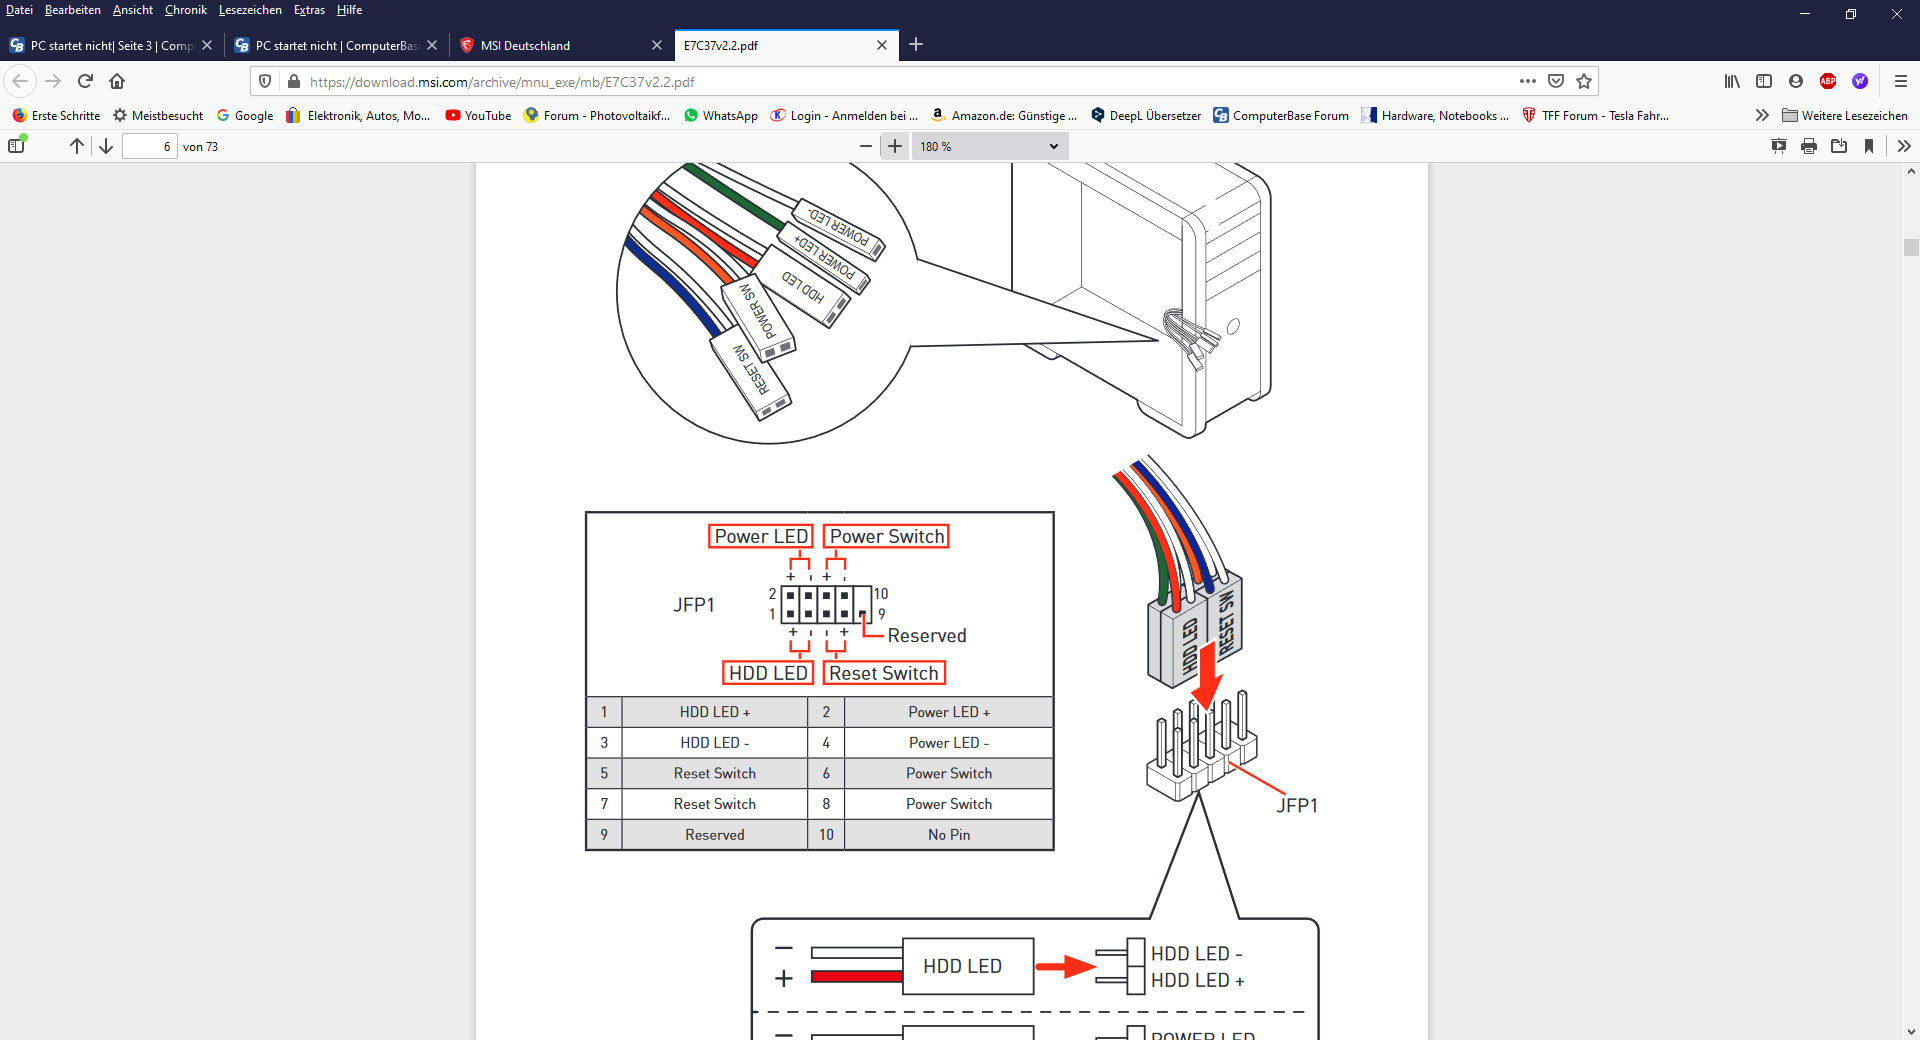Go to Firefox home page

[x=117, y=81]
